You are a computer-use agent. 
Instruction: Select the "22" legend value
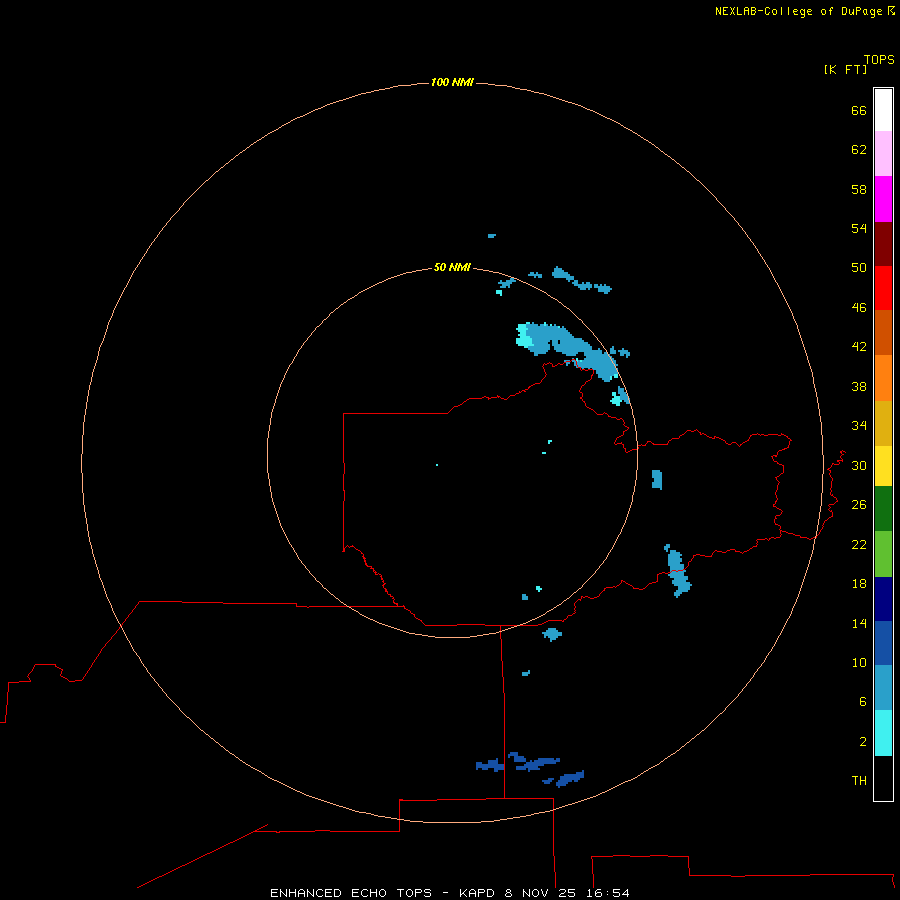pyautogui.click(x=859, y=545)
